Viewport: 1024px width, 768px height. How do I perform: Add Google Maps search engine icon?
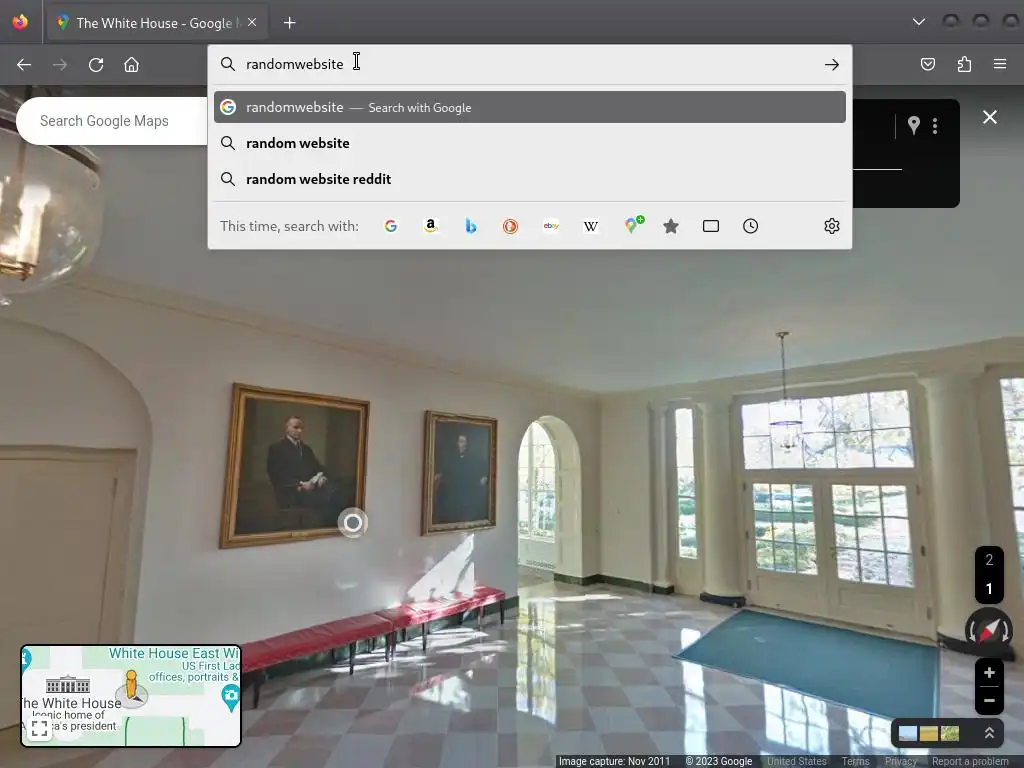[x=633, y=225]
